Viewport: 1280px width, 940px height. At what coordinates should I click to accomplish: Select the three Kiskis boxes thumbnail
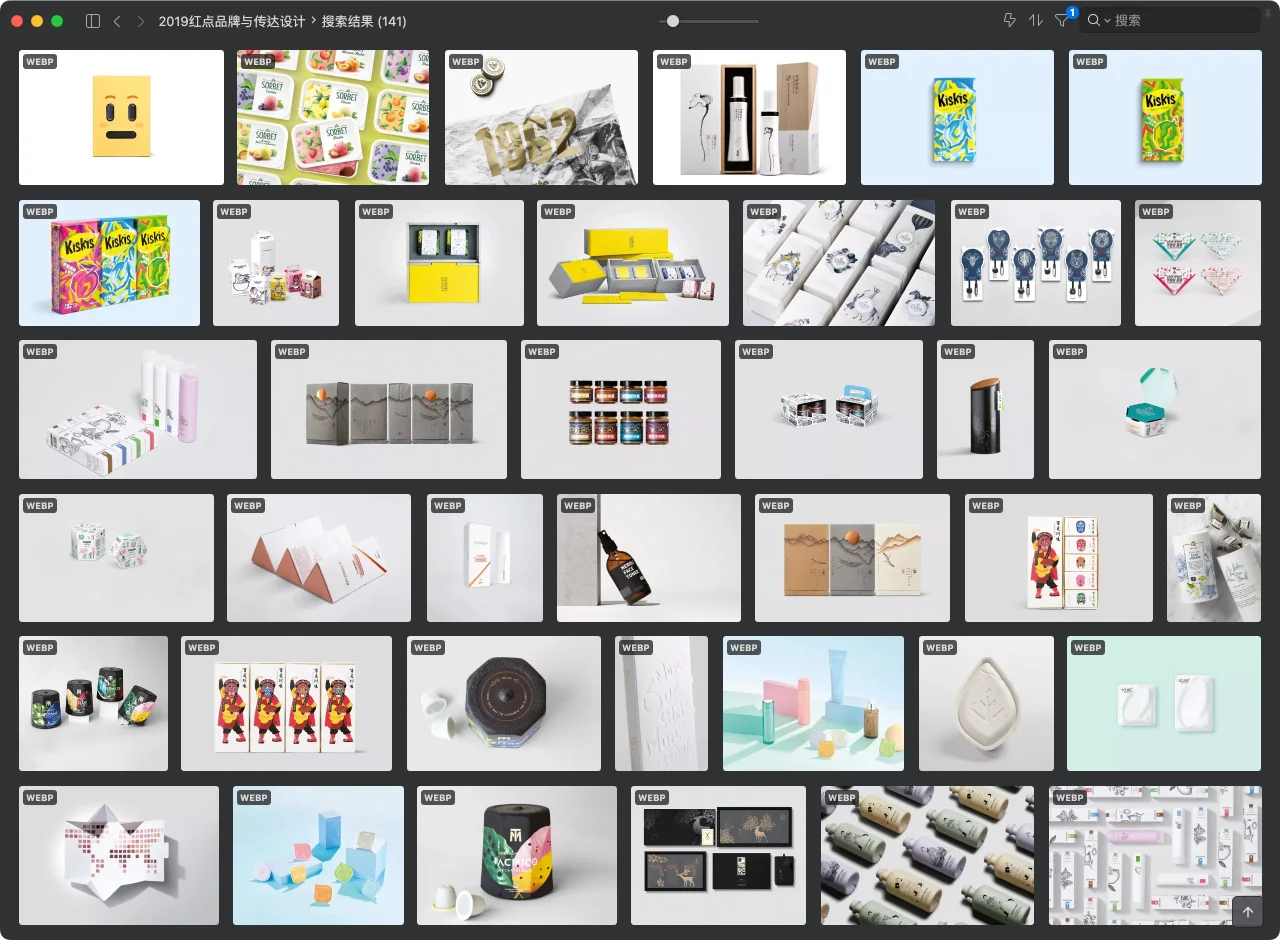109,263
